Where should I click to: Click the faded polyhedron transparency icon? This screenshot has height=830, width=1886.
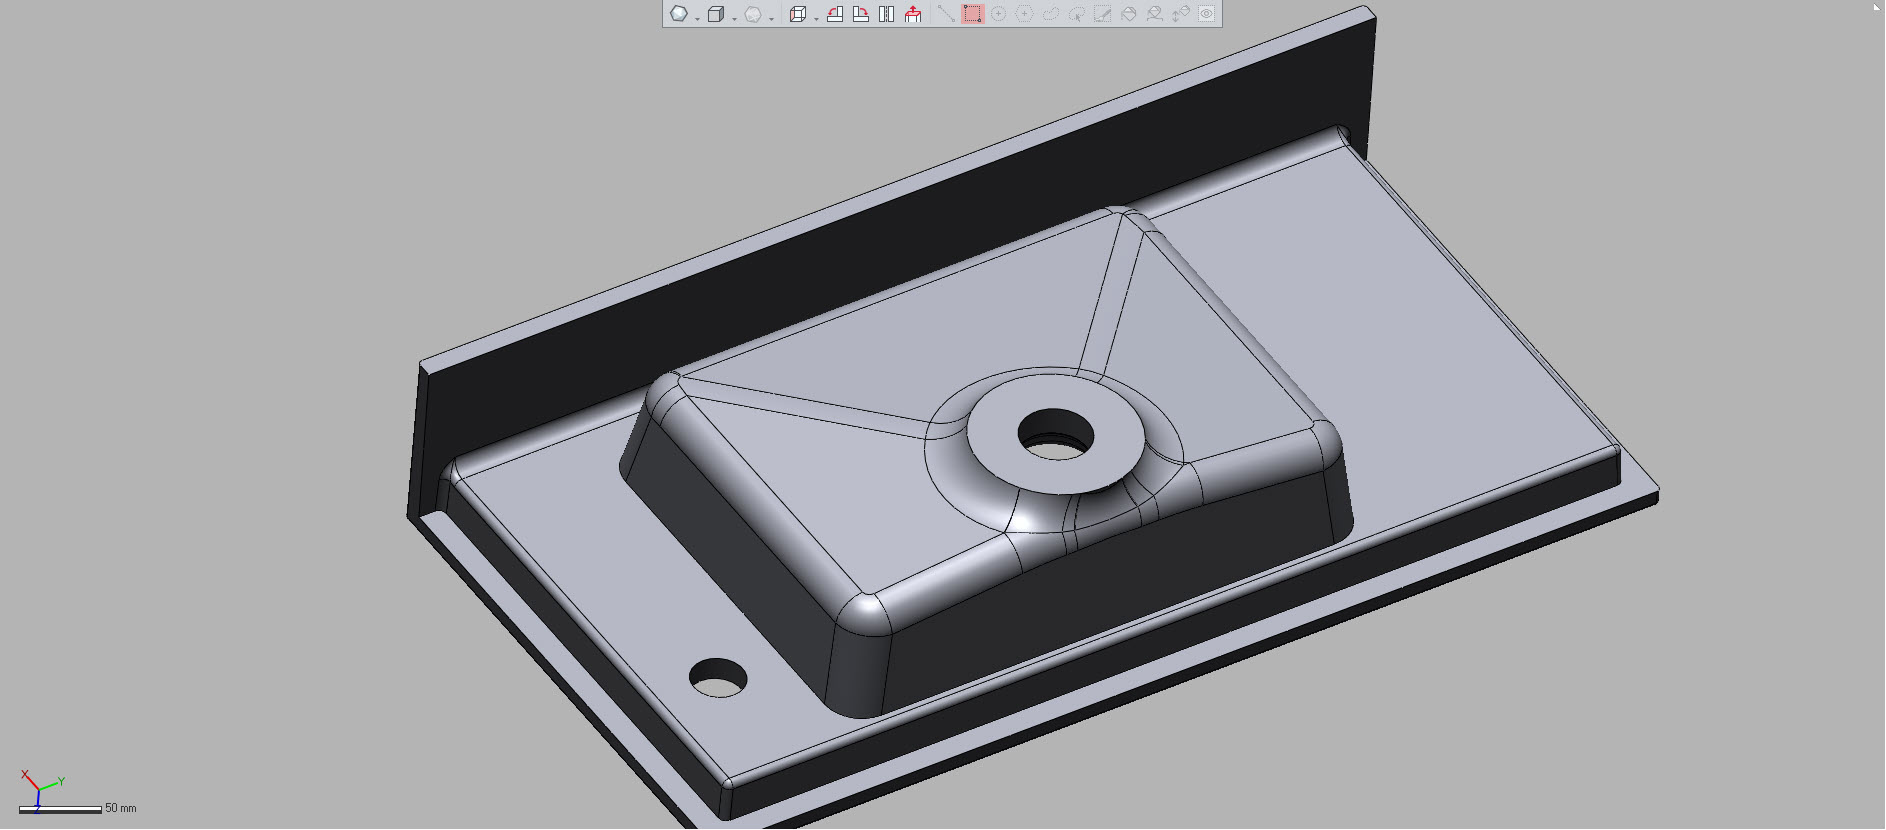pyautogui.click(x=753, y=14)
